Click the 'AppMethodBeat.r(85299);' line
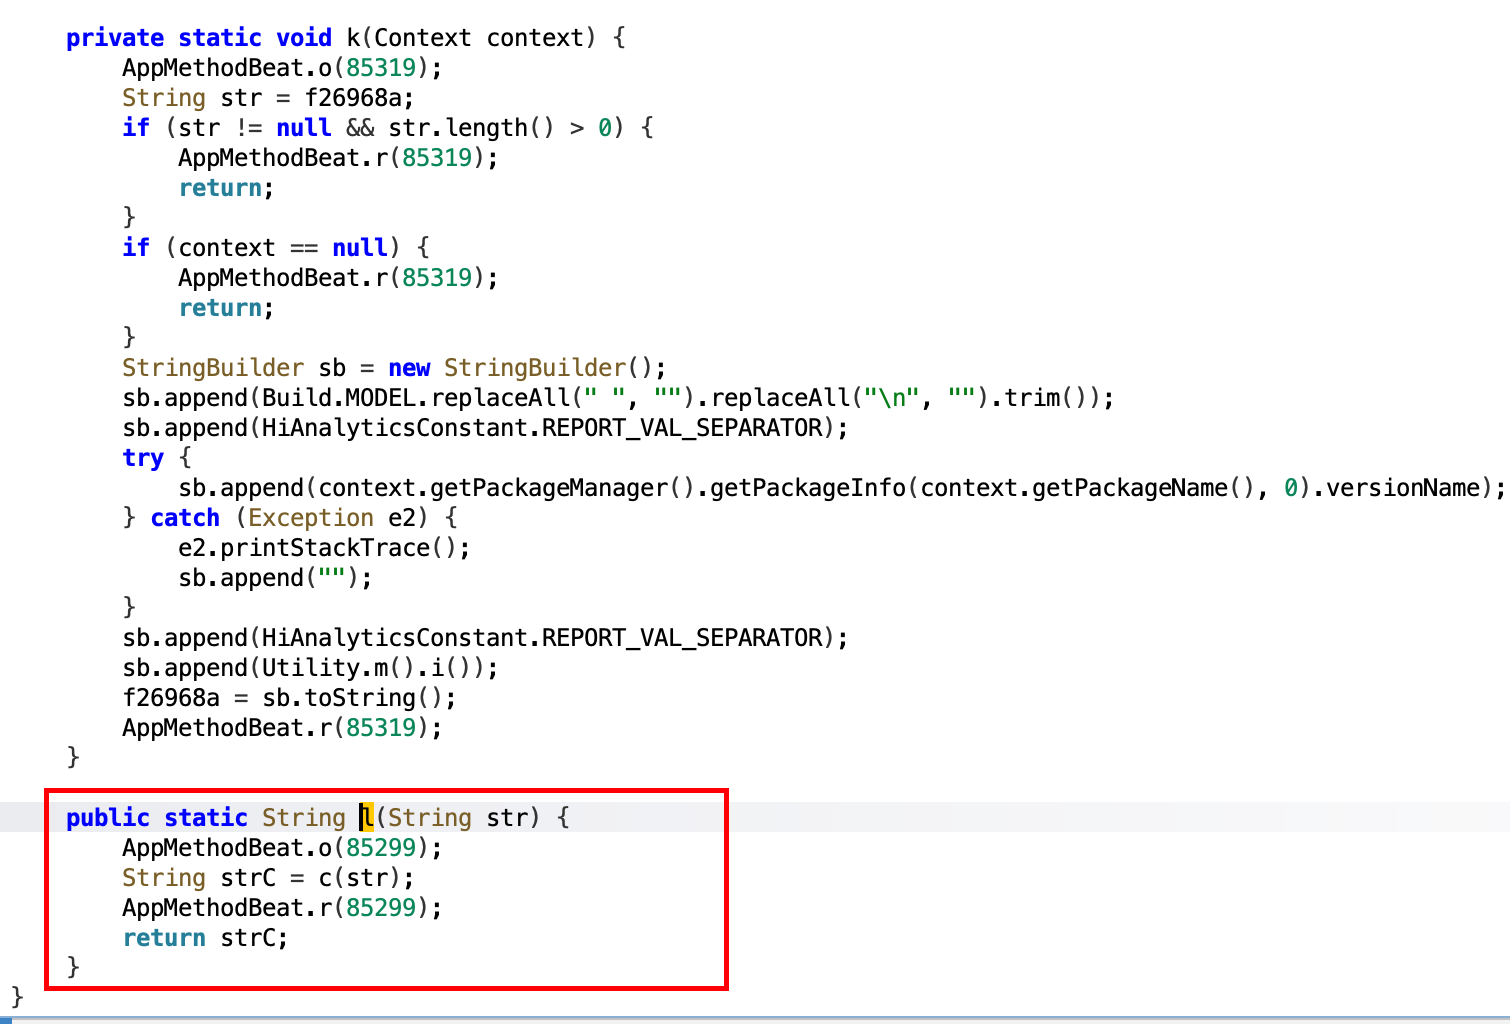Image resolution: width=1510 pixels, height=1024 pixels. (282, 908)
